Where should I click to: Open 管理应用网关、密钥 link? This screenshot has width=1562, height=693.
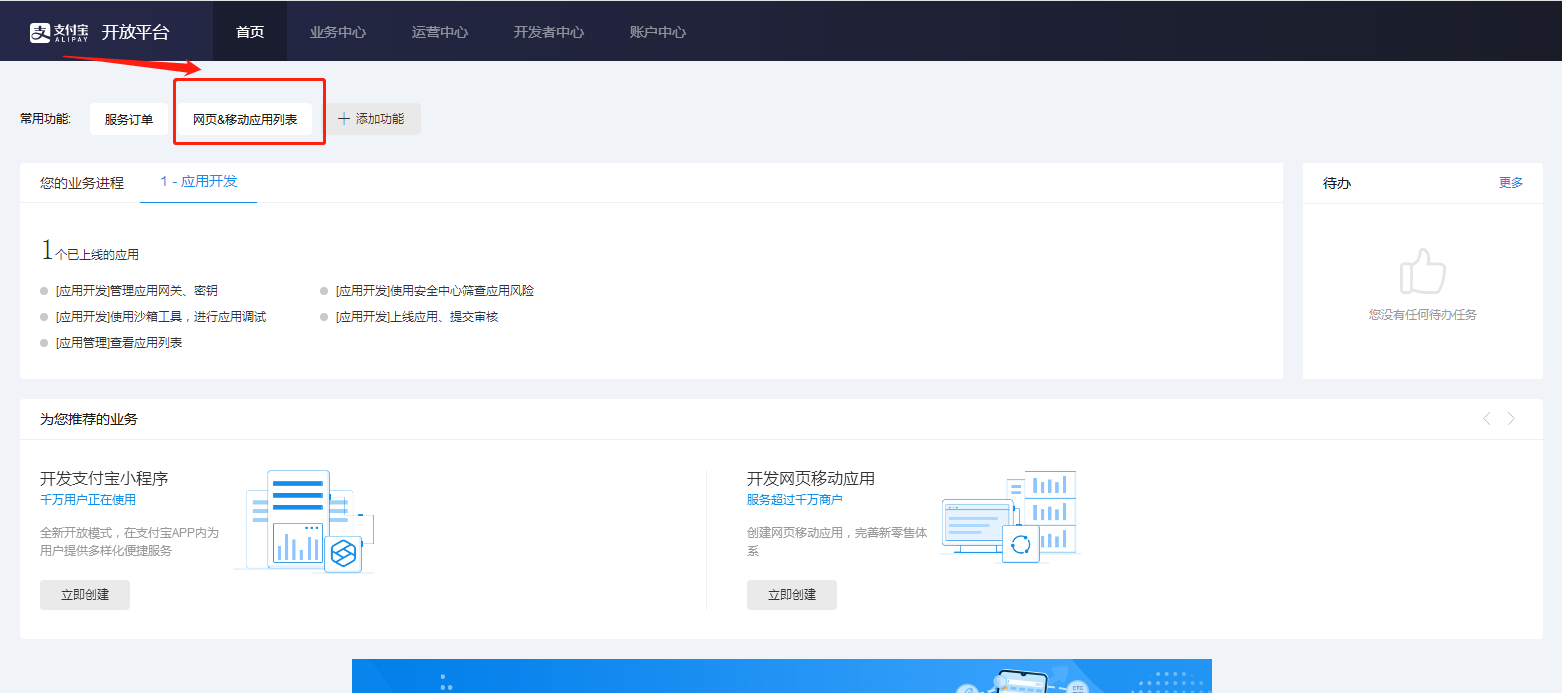click(137, 291)
